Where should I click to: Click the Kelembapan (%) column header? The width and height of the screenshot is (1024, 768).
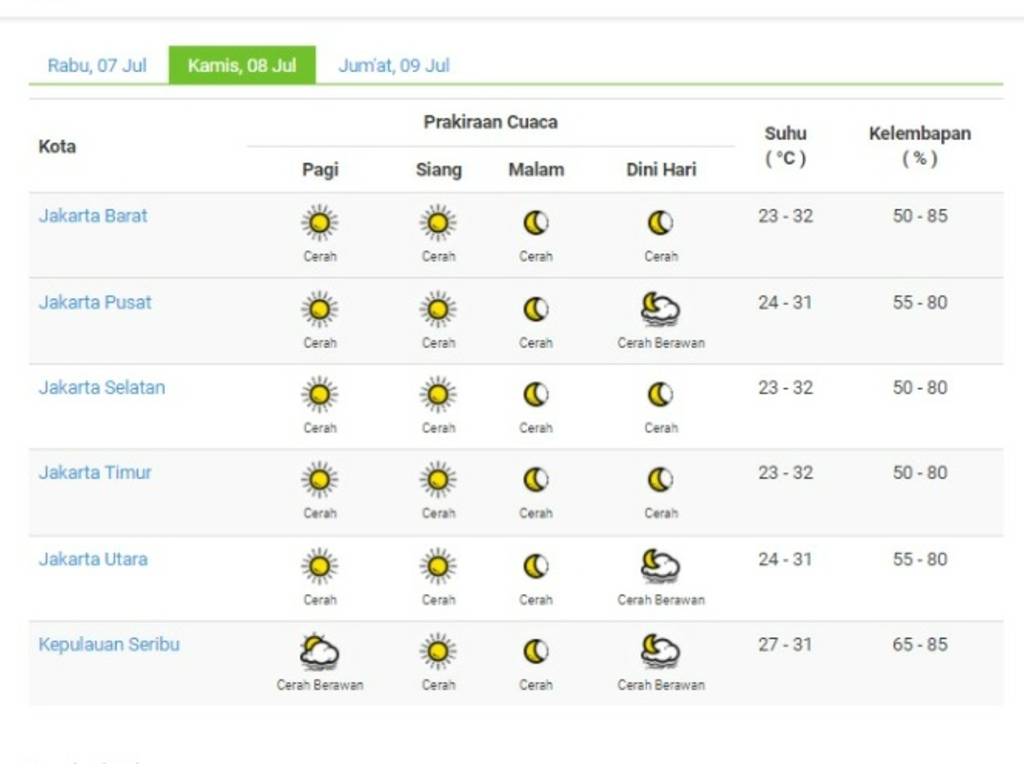point(919,146)
